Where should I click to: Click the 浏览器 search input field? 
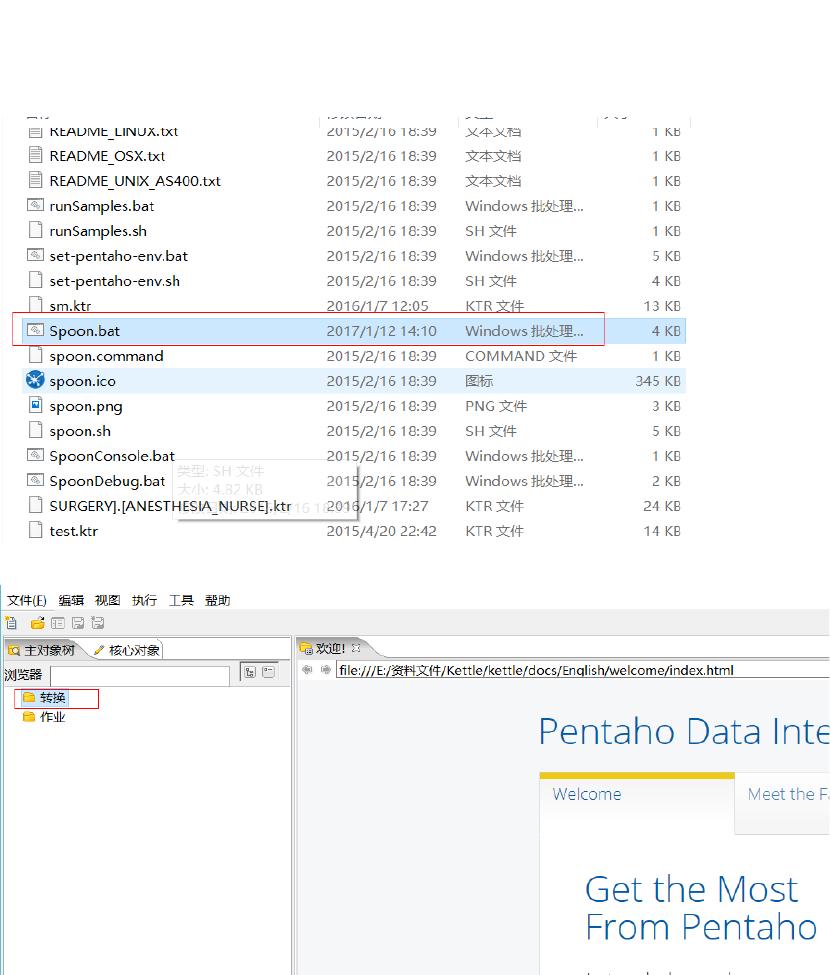140,675
